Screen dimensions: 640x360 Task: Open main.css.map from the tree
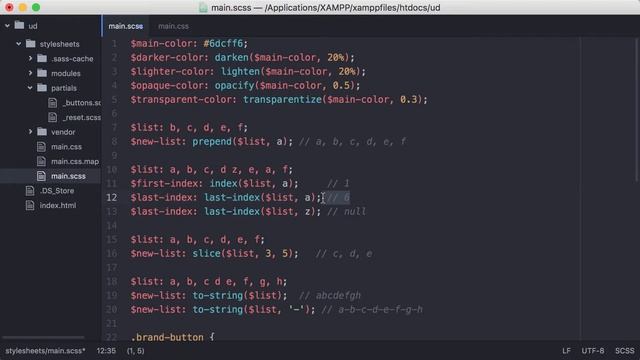pyautogui.click(x=75, y=162)
